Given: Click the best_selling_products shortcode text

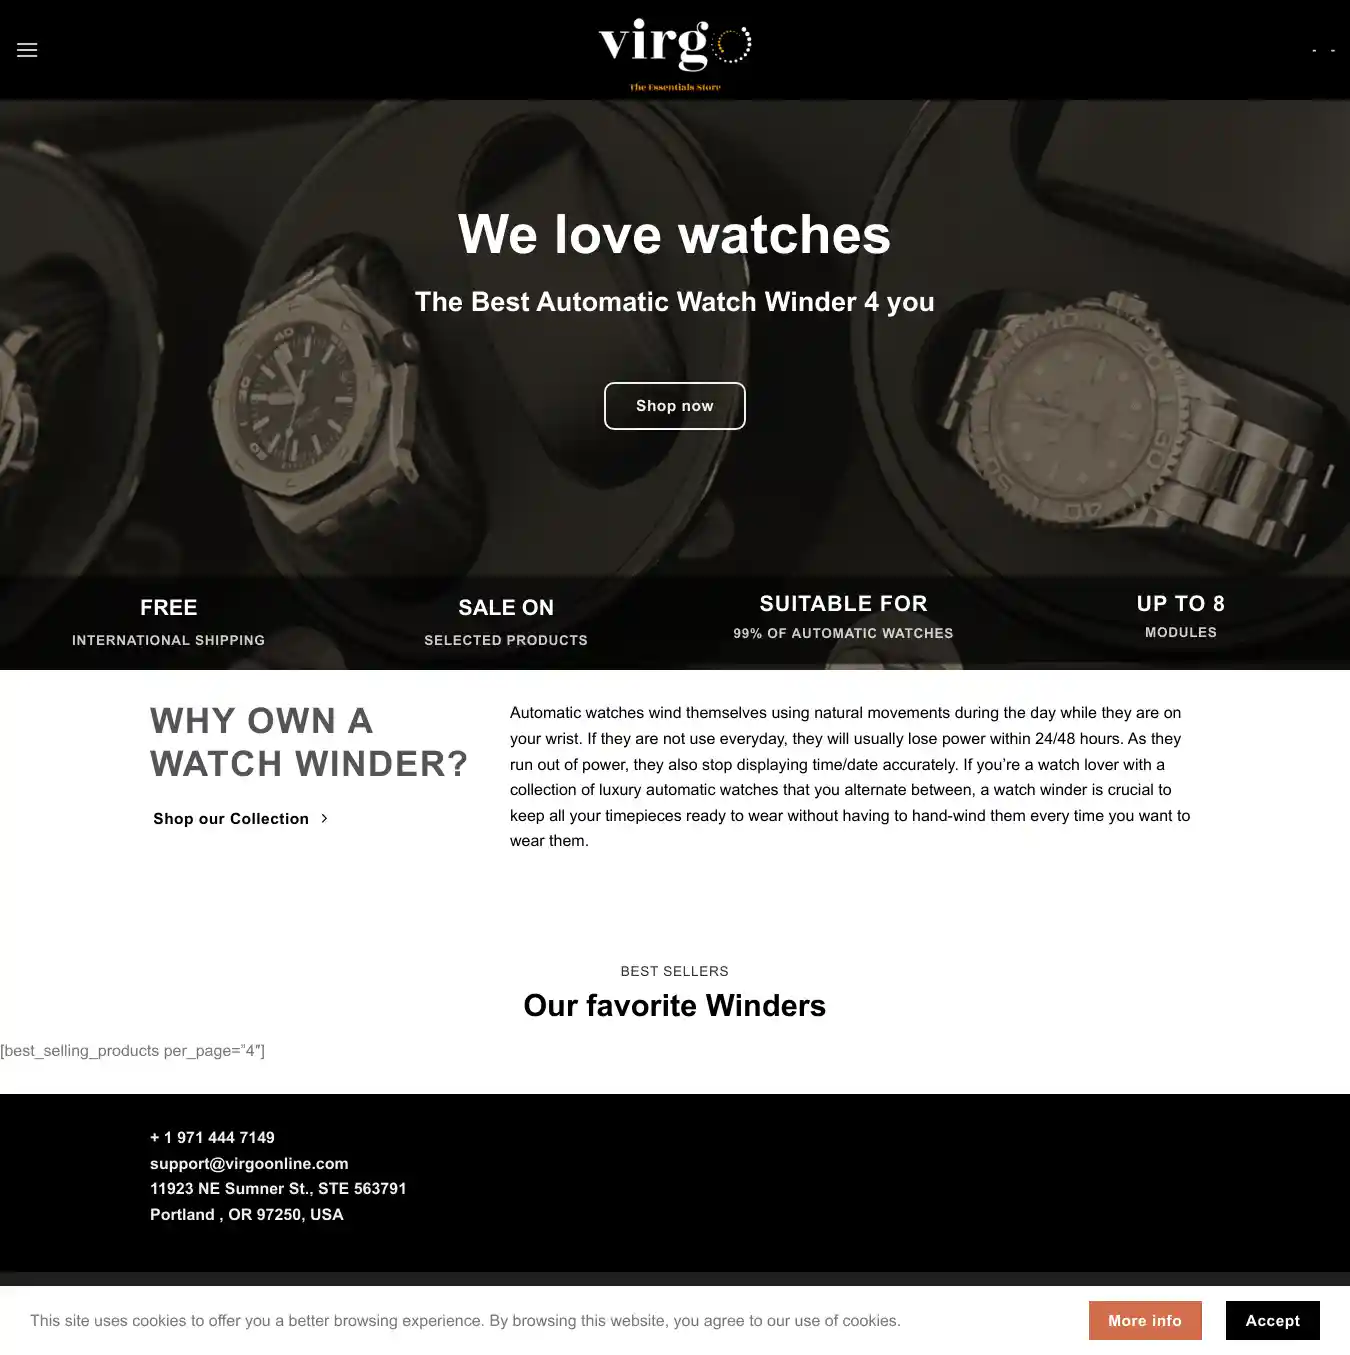Looking at the screenshot, I should 133,1051.
